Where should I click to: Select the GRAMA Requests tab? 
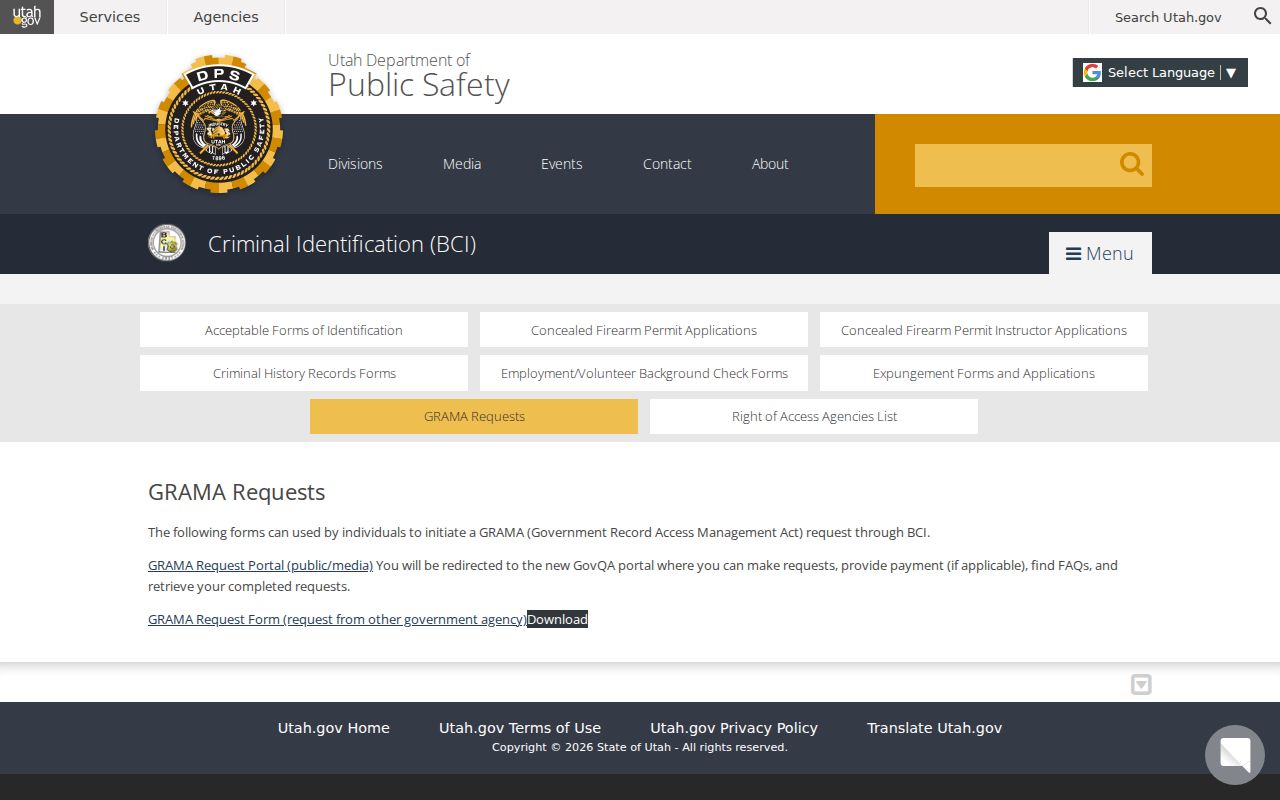(x=474, y=416)
